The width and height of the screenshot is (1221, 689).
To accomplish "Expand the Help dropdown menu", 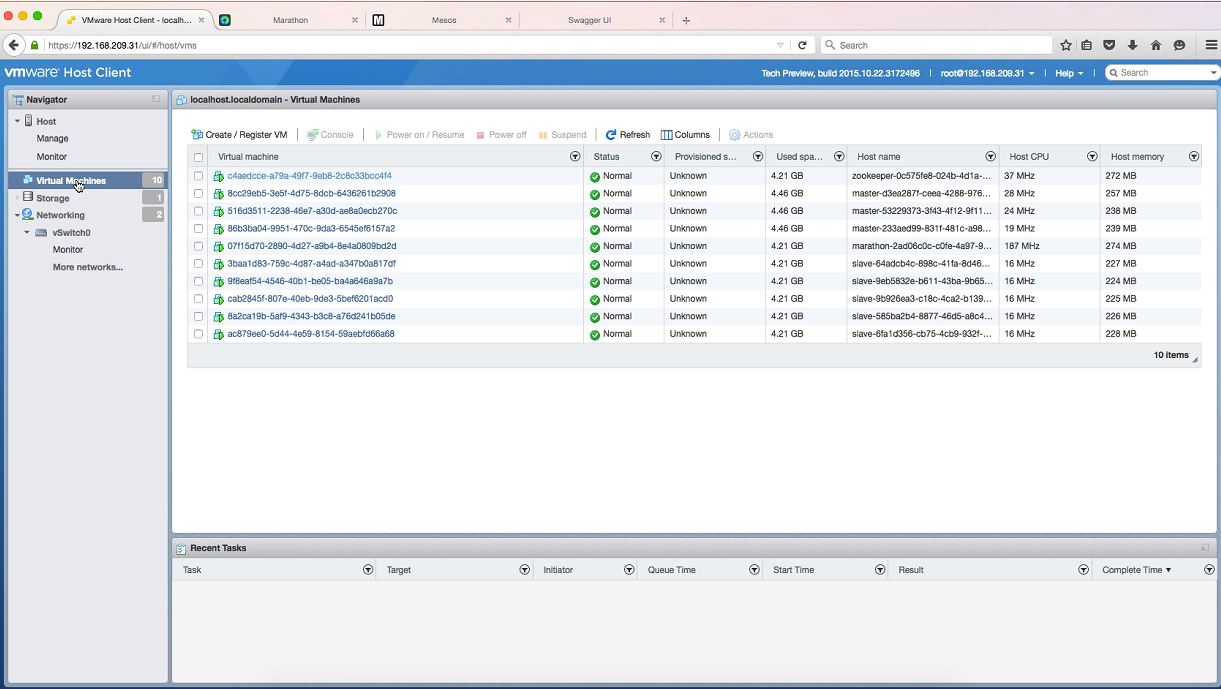I will point(1068,73).
